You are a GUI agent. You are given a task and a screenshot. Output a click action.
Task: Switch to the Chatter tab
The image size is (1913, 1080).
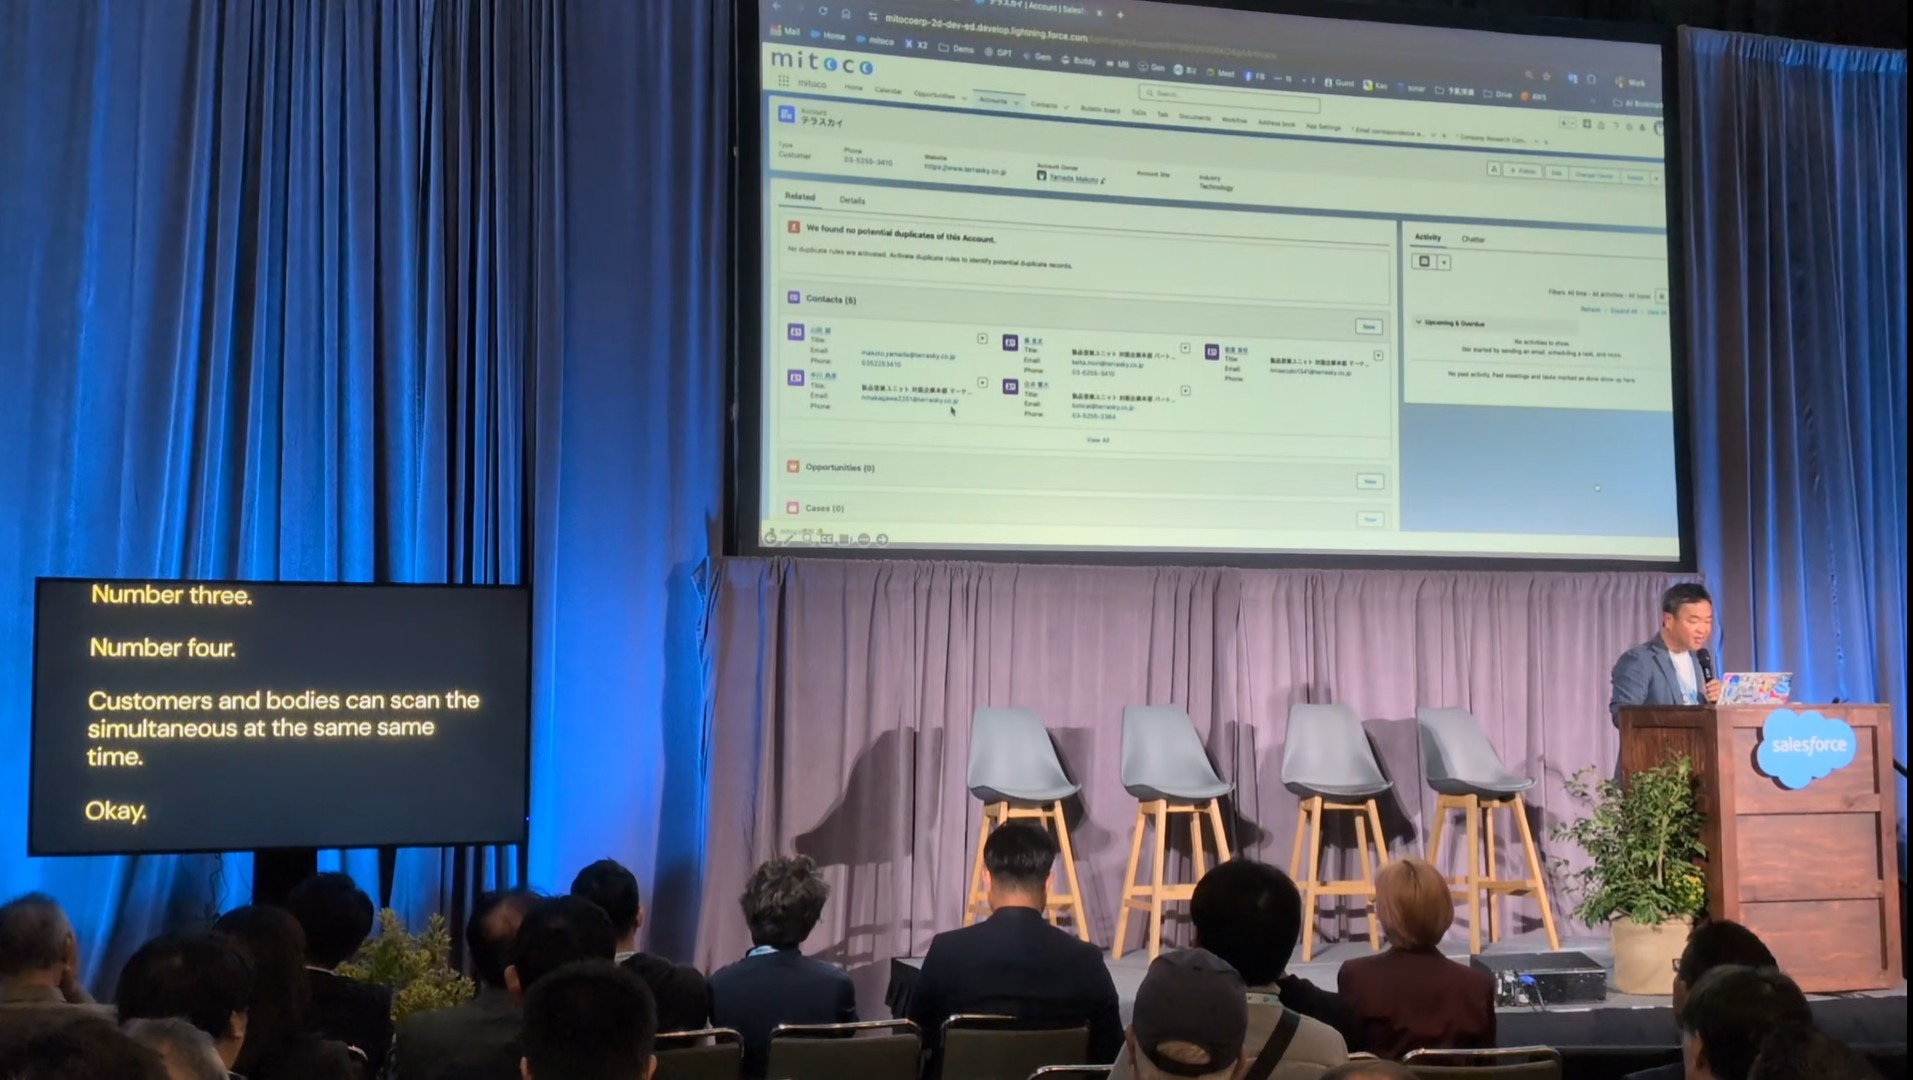click(1473, 239)
